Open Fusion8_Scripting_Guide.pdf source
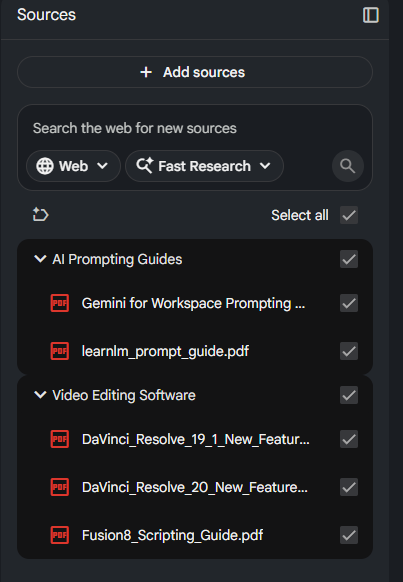The width and height of the screenshot is (403, 582). click(172, 535)
